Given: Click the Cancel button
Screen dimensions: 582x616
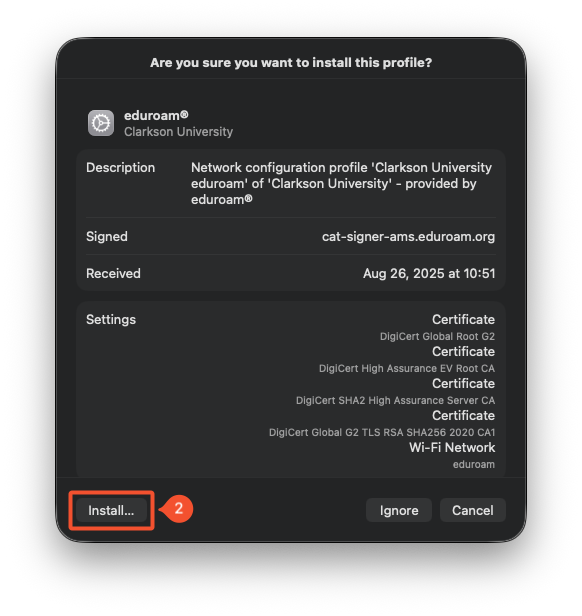Looking at the screenshot, I should (473, 510).
